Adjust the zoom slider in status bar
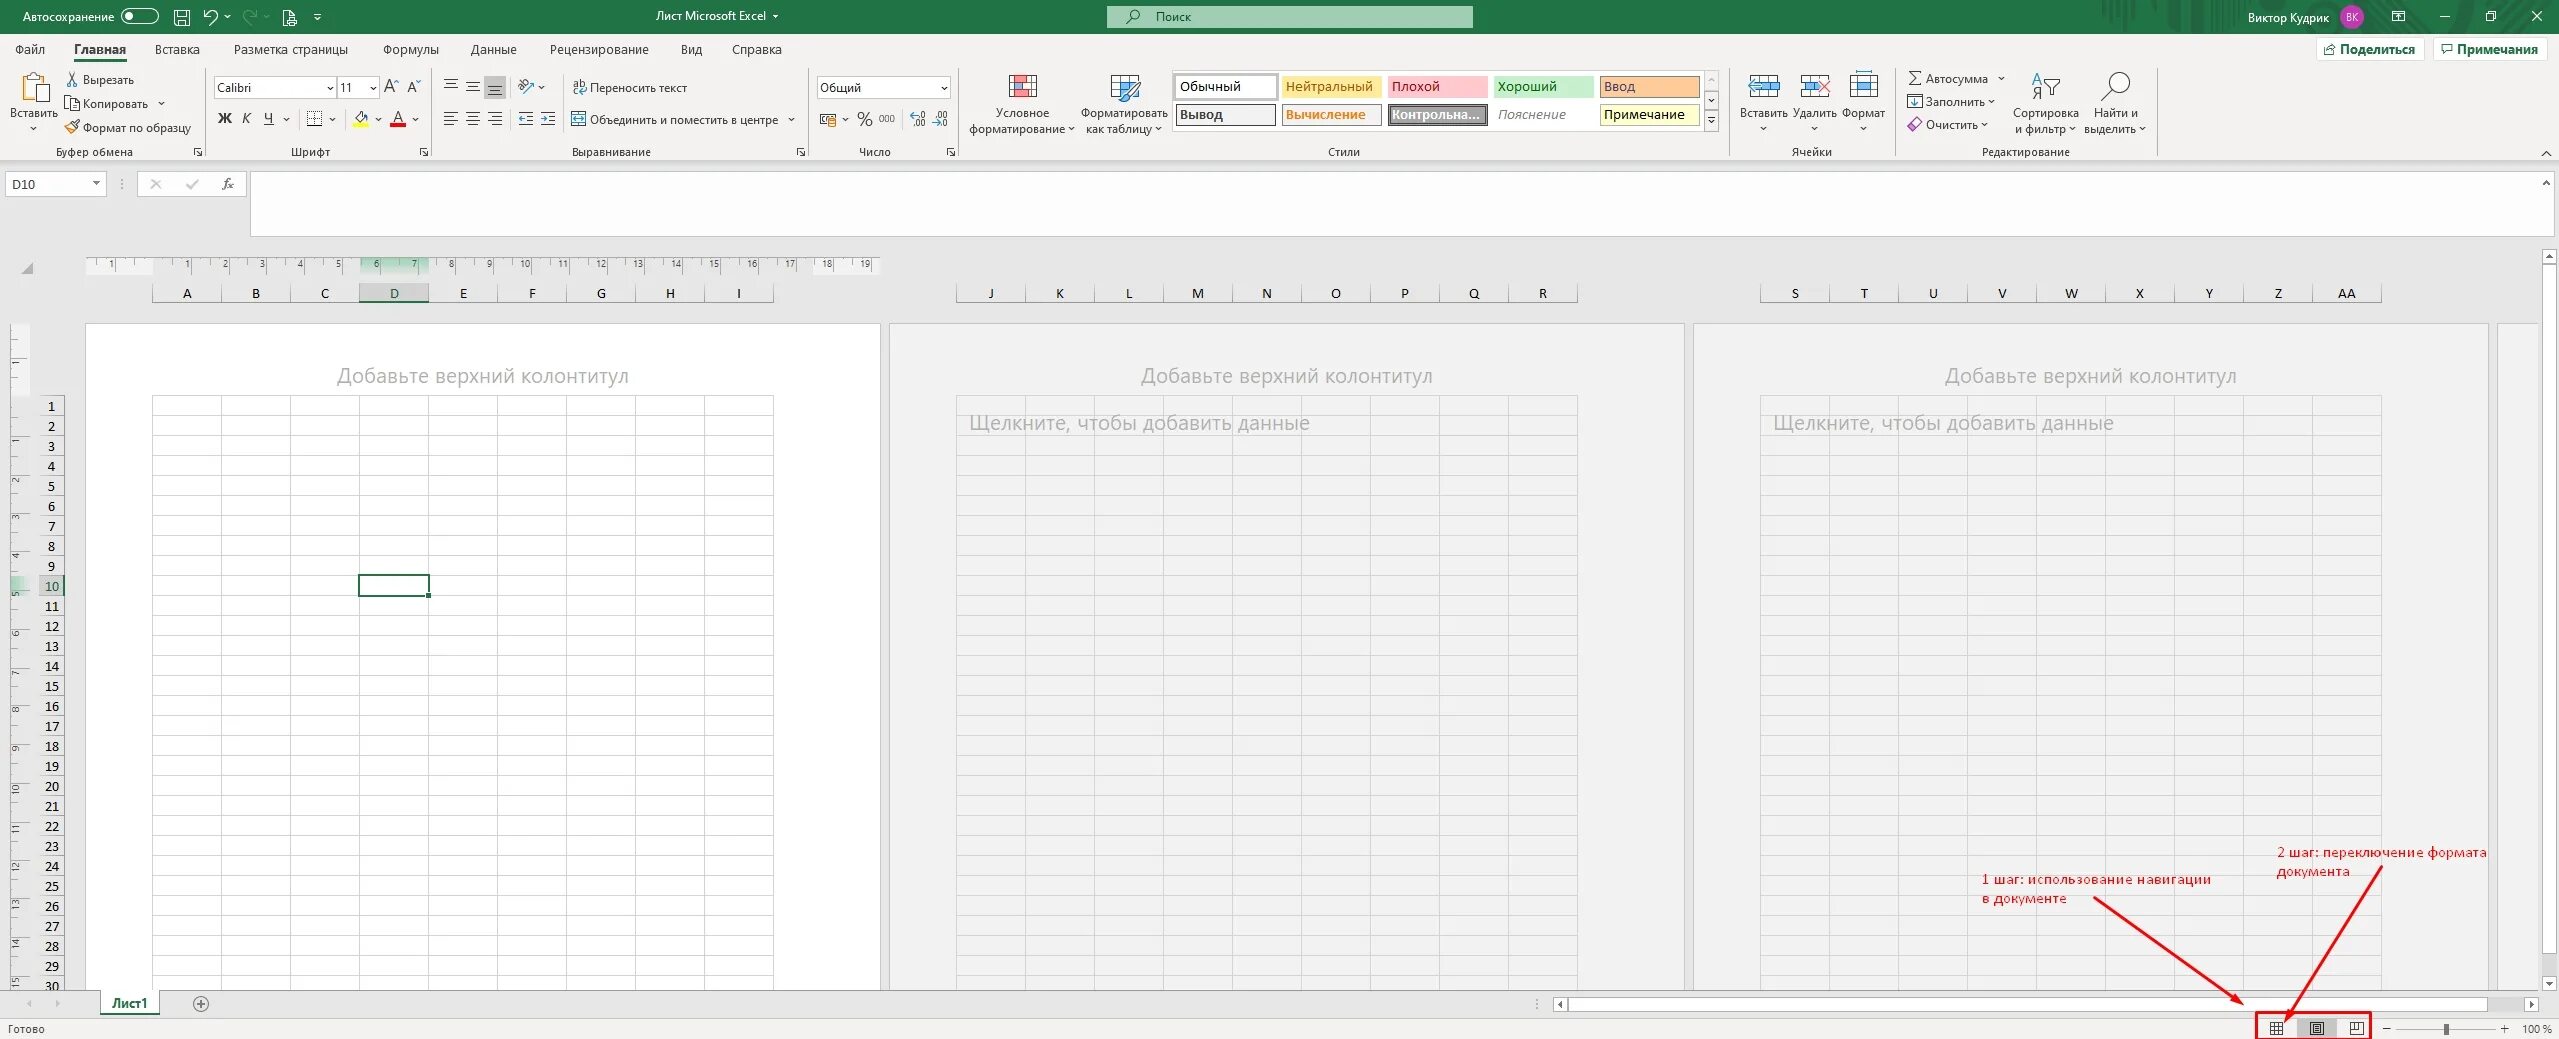 (2446, 1029)
